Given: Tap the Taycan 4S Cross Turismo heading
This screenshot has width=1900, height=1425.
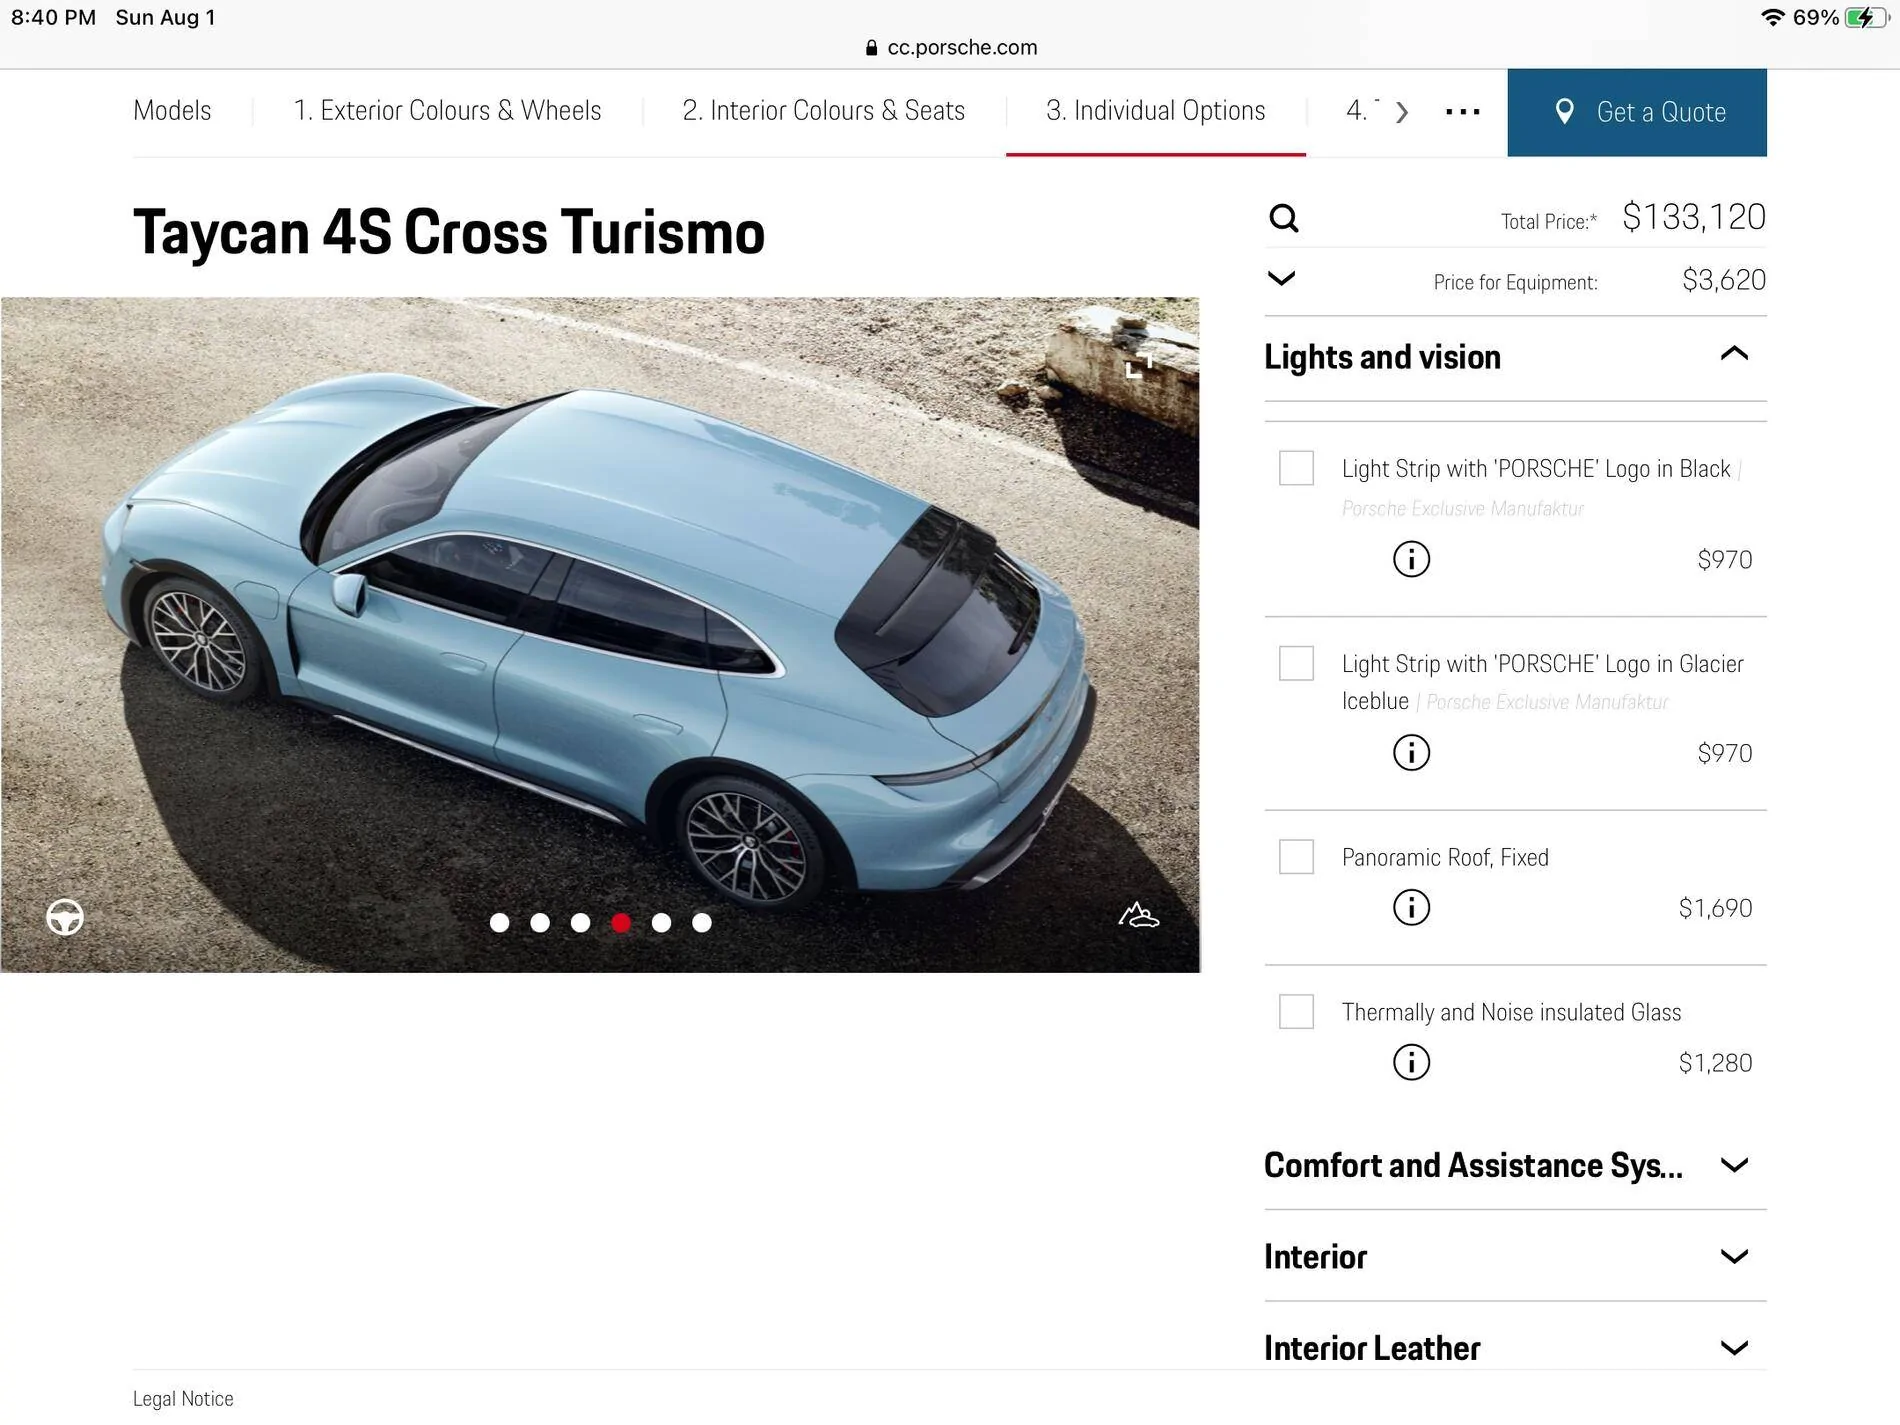Looking at the screenshot, I should point(449,232).
